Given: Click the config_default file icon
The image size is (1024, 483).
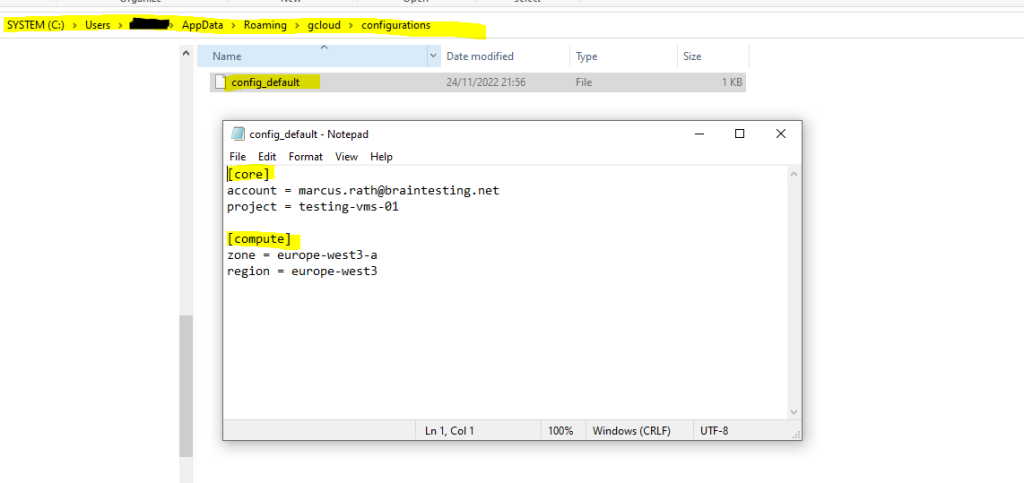Looking at the screenshot, I should click(x=220, y=82).
